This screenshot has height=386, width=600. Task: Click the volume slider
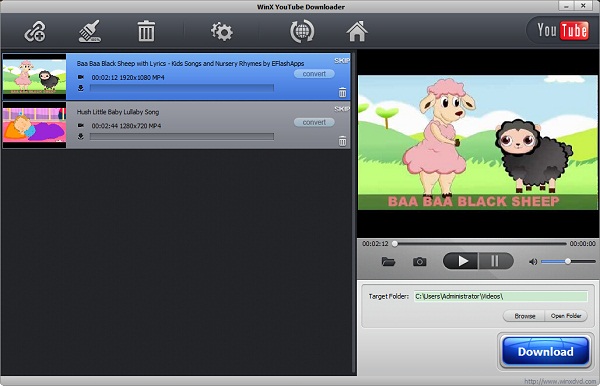tap(568, 262)
